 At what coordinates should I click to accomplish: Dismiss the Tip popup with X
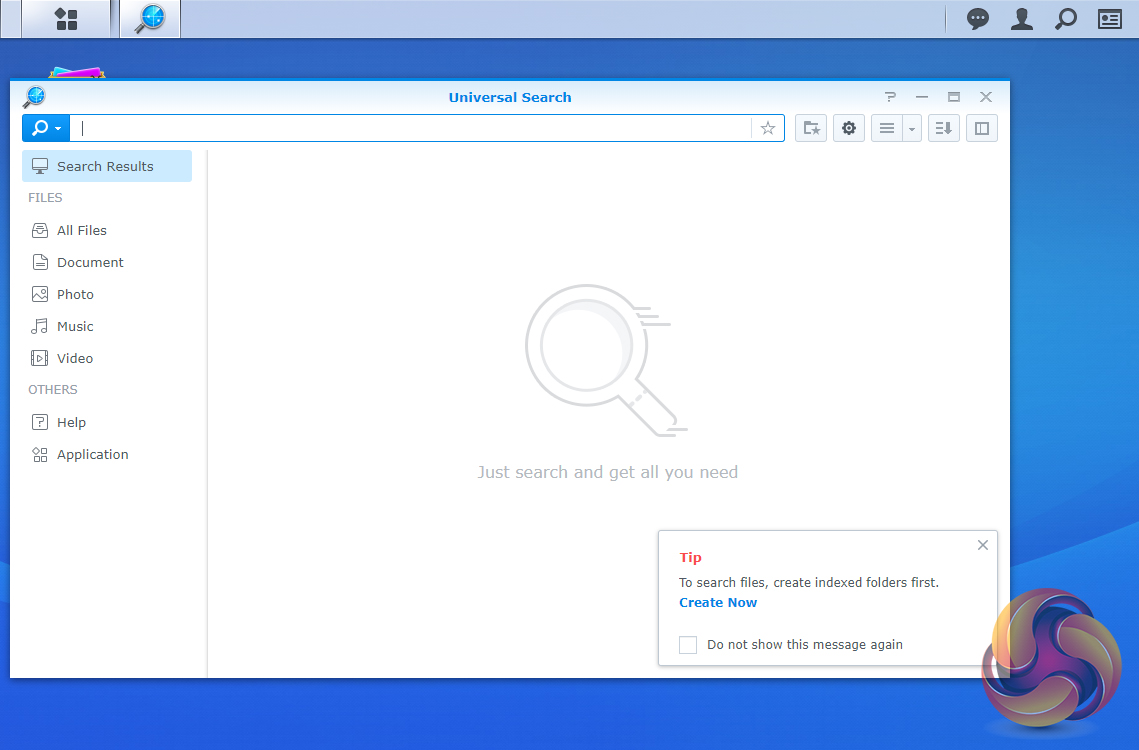[x=982, y=545]
